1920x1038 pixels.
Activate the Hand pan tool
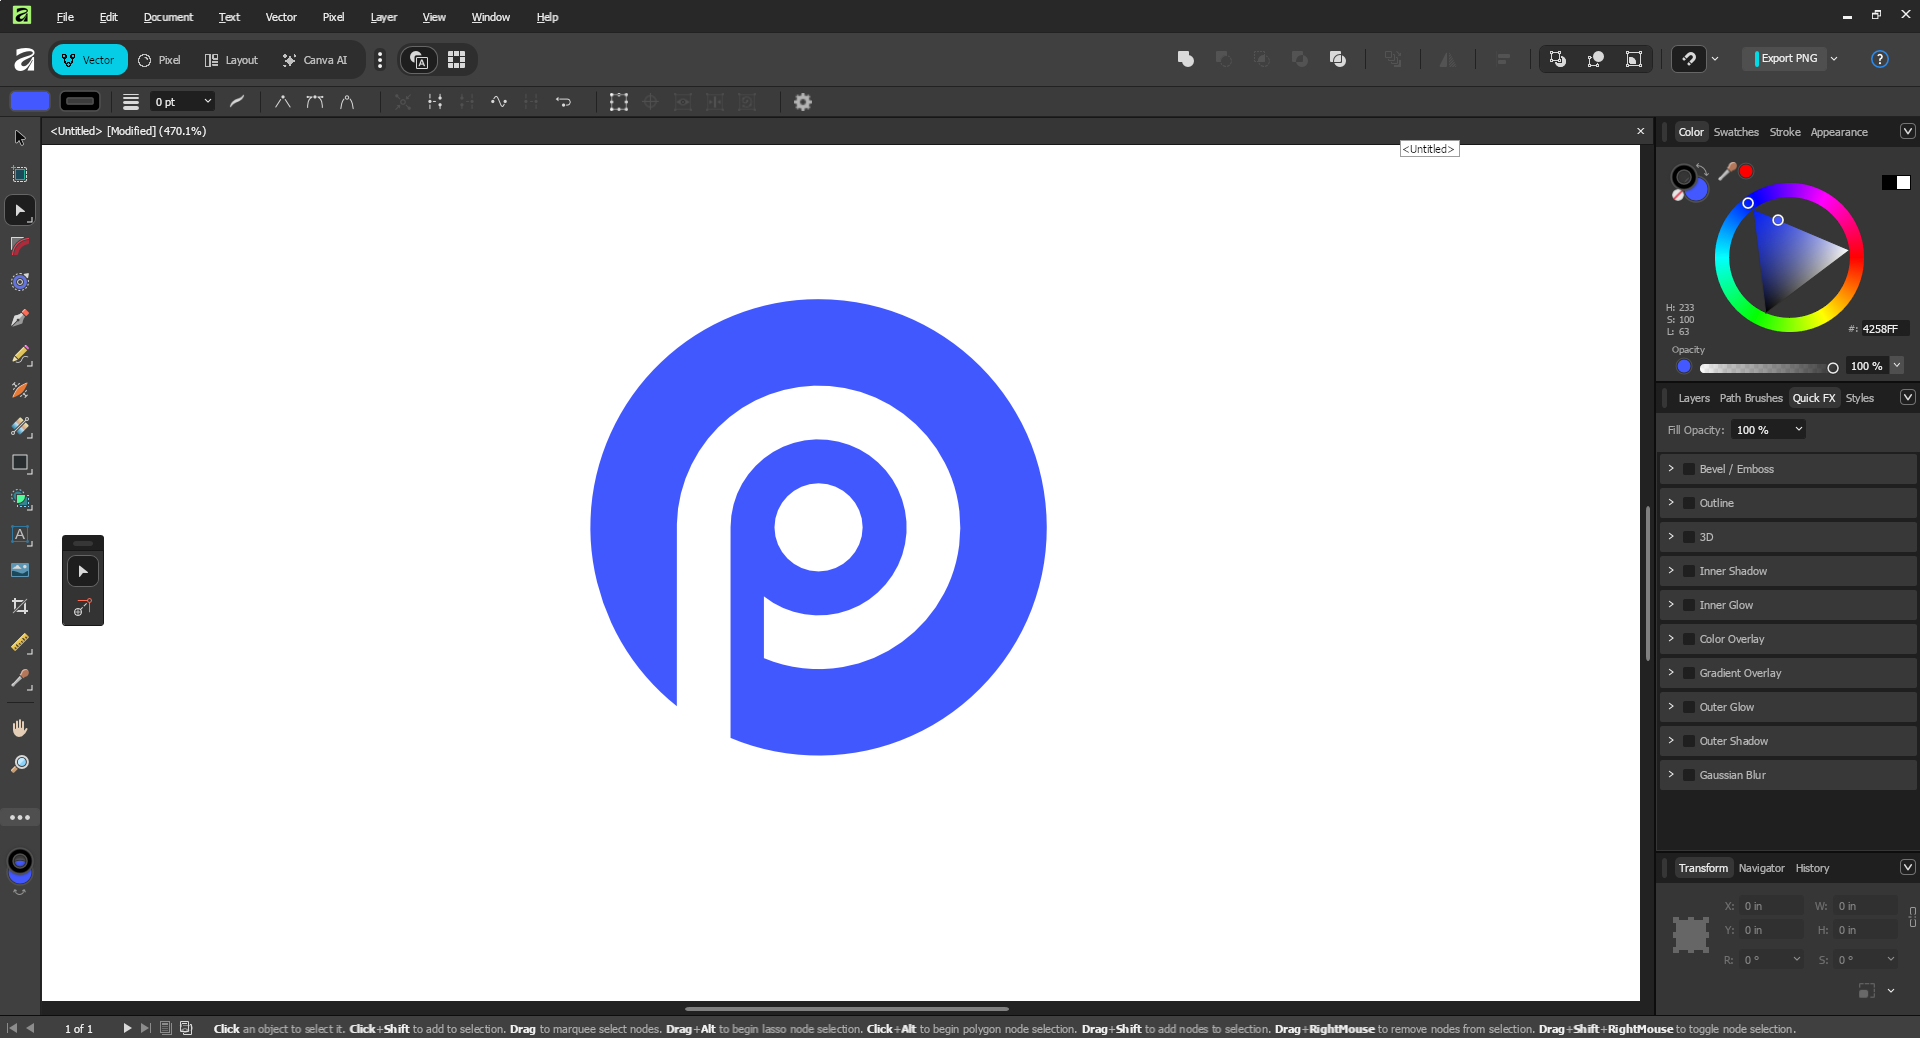[x=19, y=728]
